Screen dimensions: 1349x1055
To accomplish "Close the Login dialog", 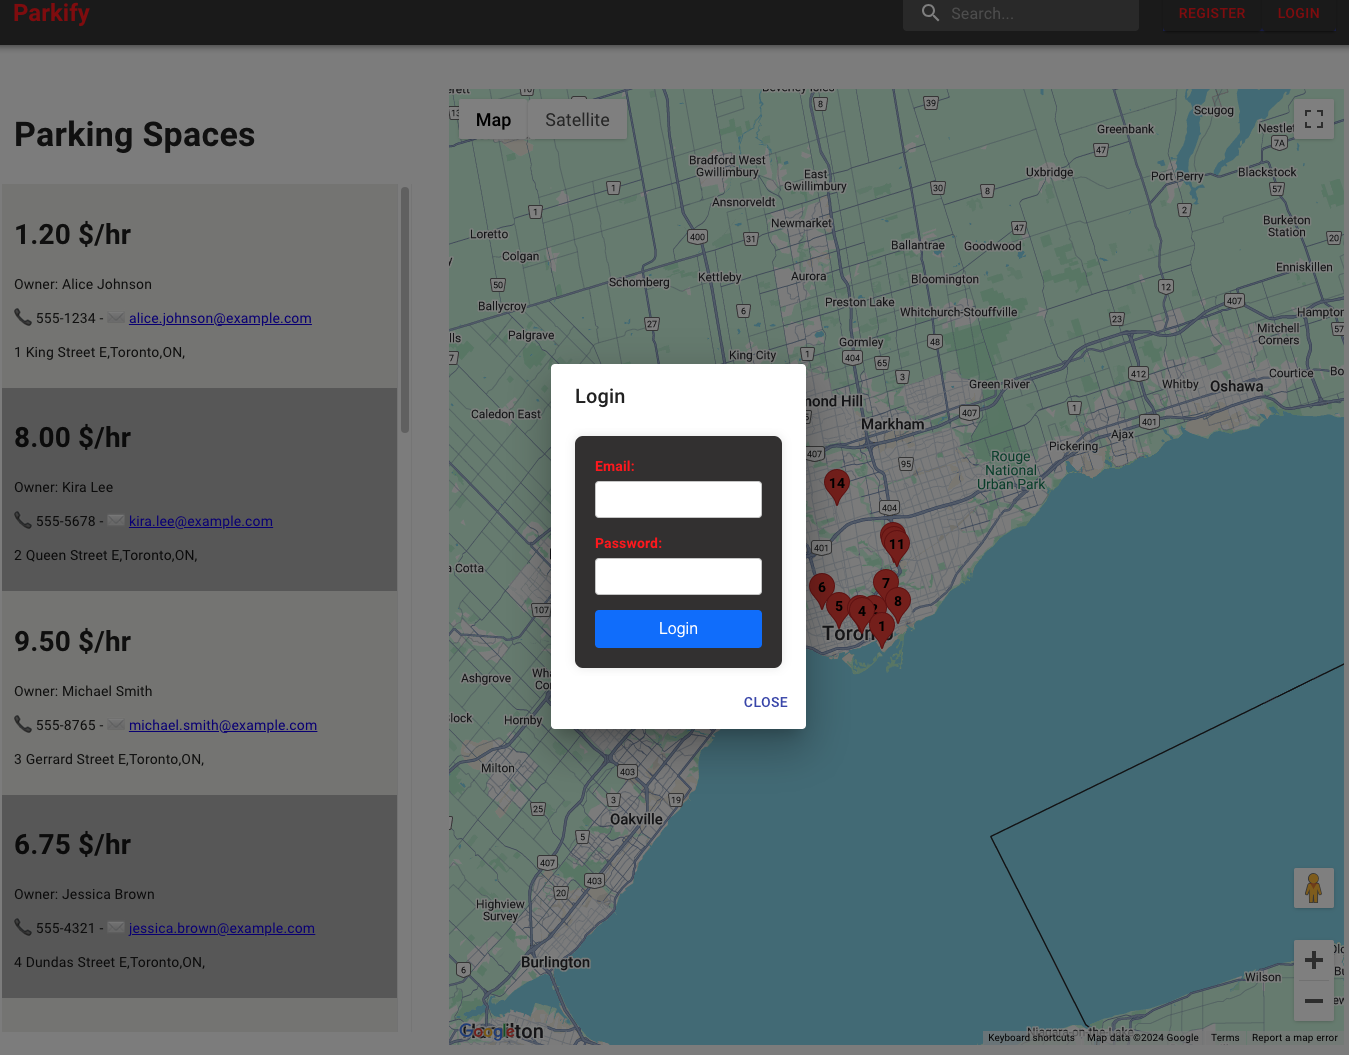I will (x=765, y=702).
